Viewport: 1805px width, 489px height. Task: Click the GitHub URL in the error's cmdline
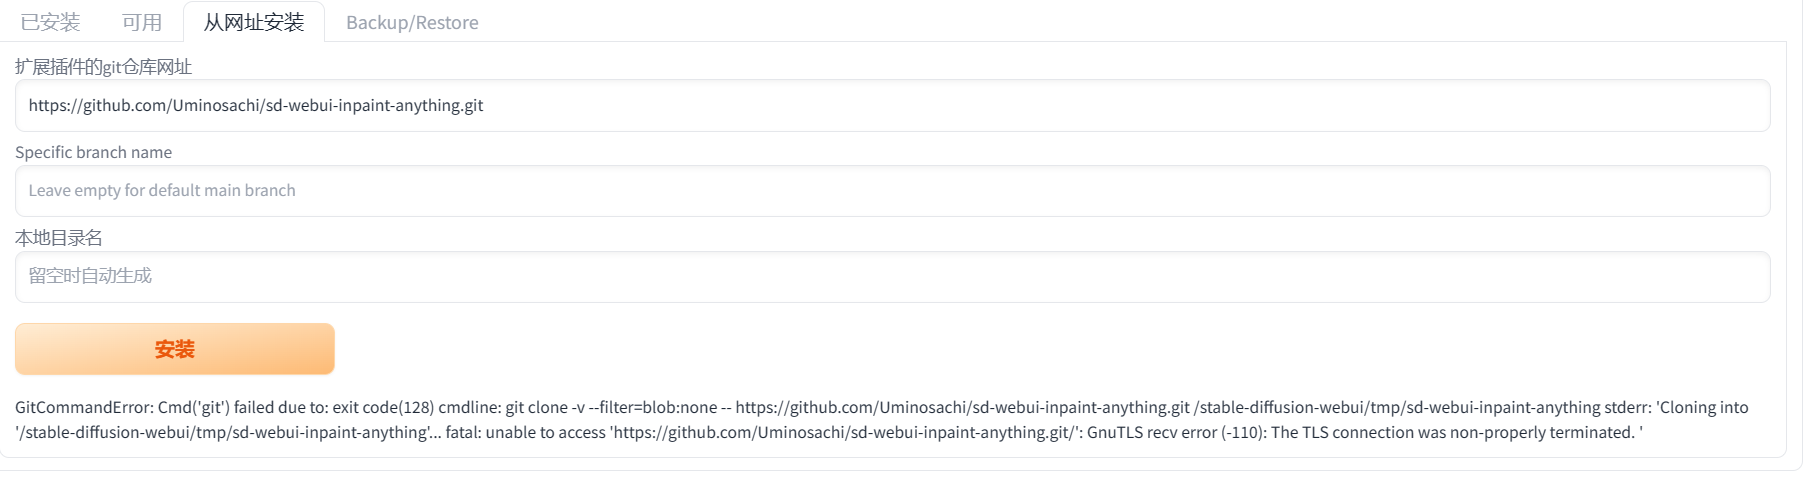click(x=962, y=408)
